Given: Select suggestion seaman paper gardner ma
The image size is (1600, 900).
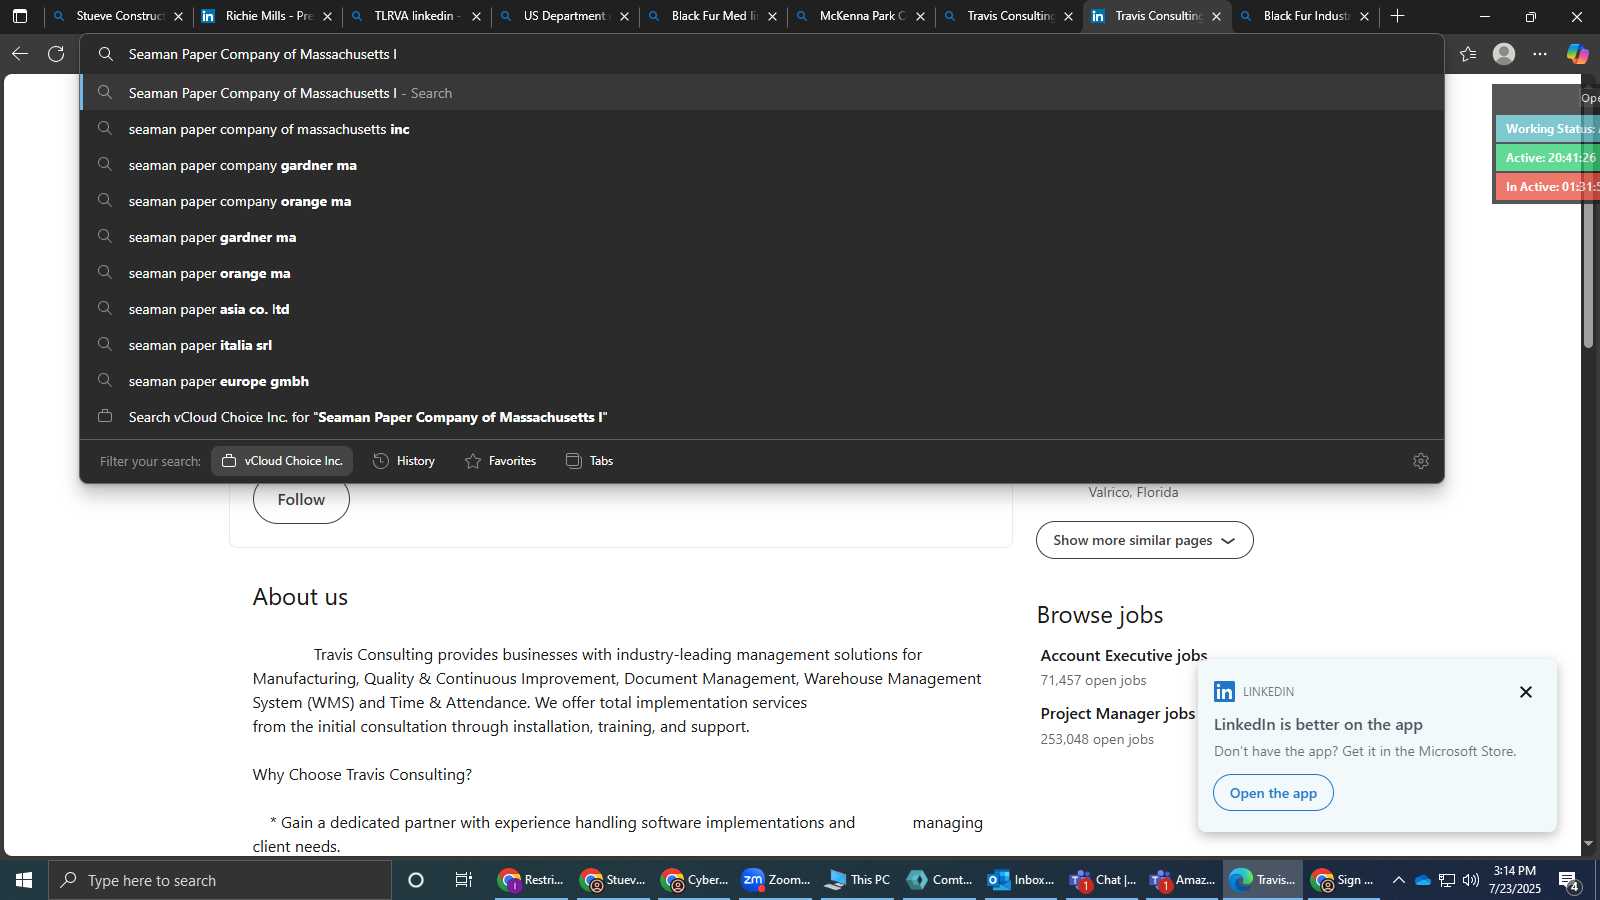Looking at the screenshot, I should [x=762, y=237].
